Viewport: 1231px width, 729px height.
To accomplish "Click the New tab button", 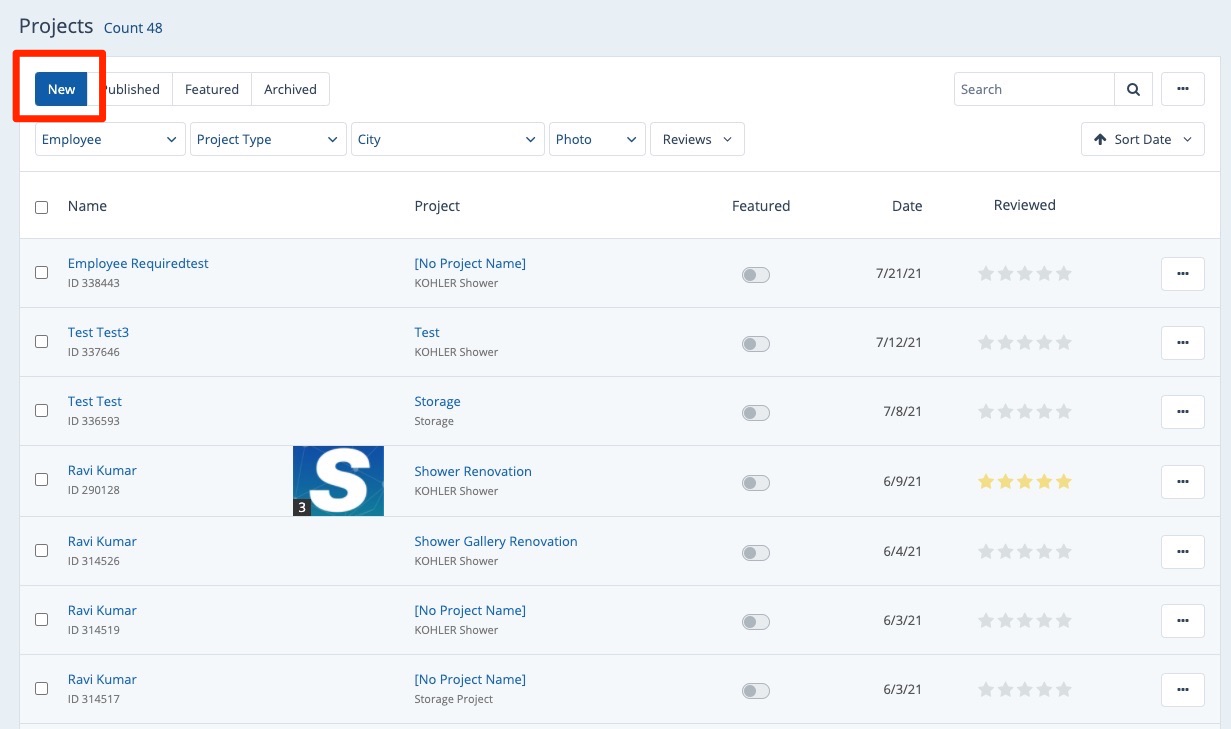I will coord(61,89).
